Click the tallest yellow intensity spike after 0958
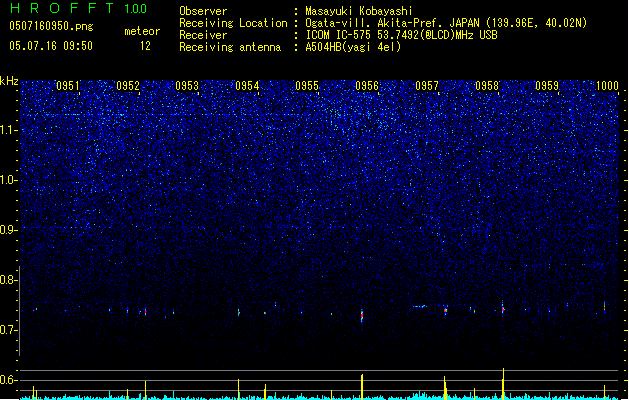This screenshot has height=400, width=629. [x=503, y=384]
